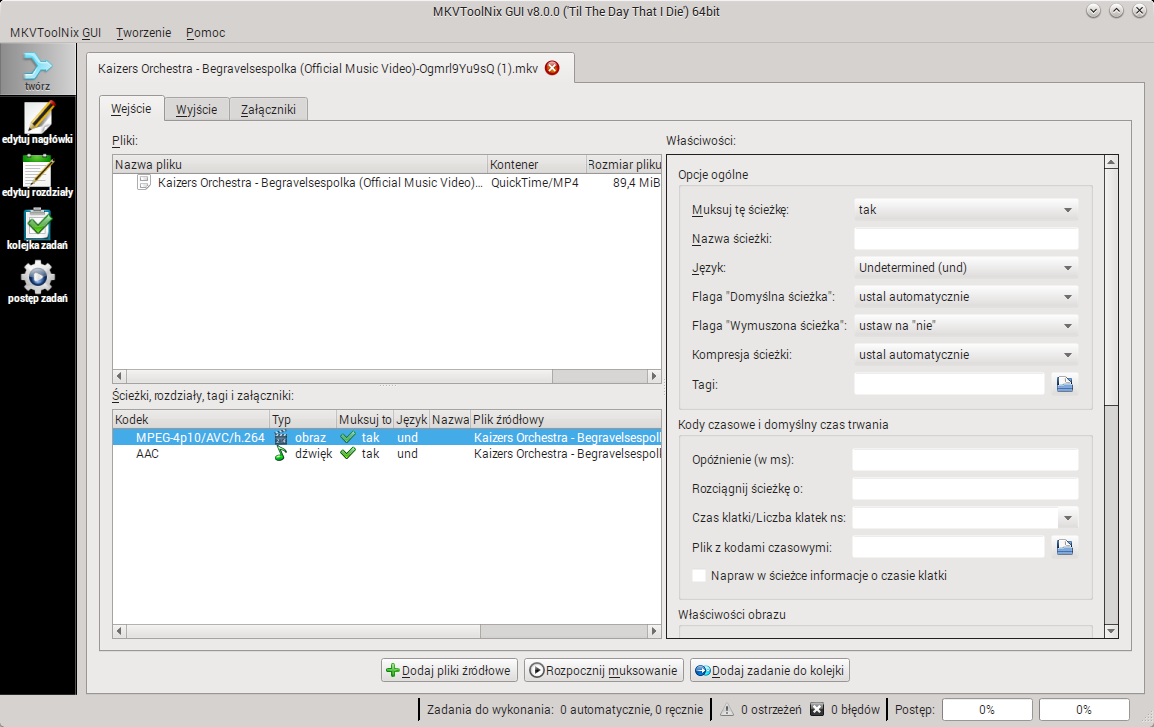Click Dodaj pliki źródłowe button
This screenshot has height=727, width=1154.
tap(449, 670)
